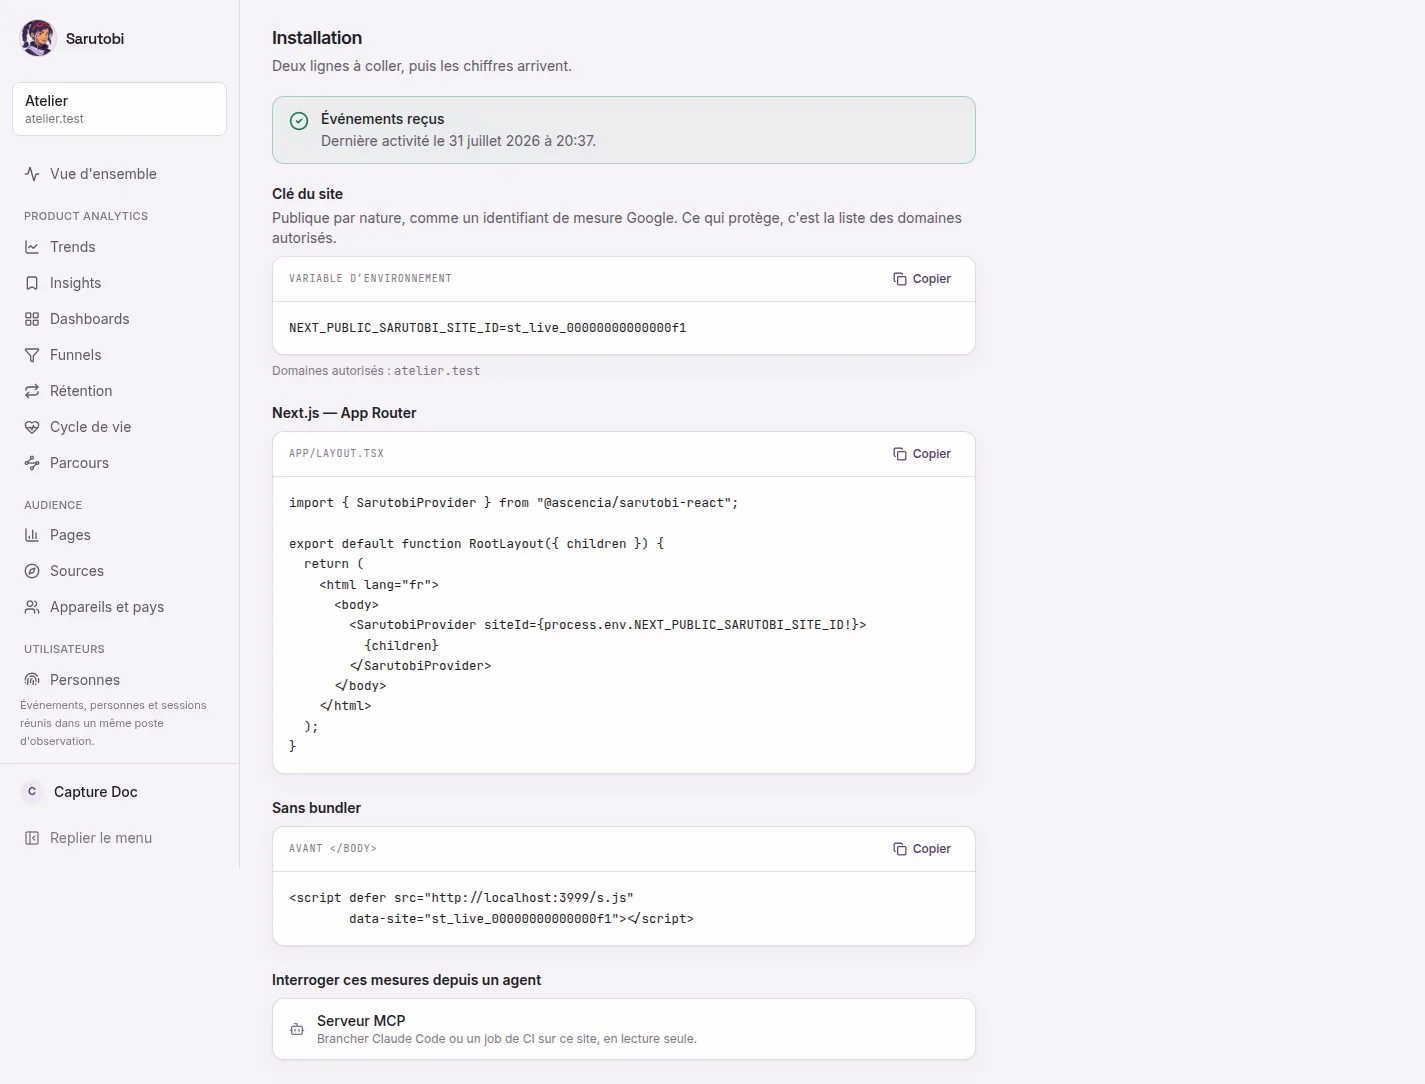Click the Sarutobi avatar logo
Viewport: 1425px width, 1084px height.
[x=38, y=38]
